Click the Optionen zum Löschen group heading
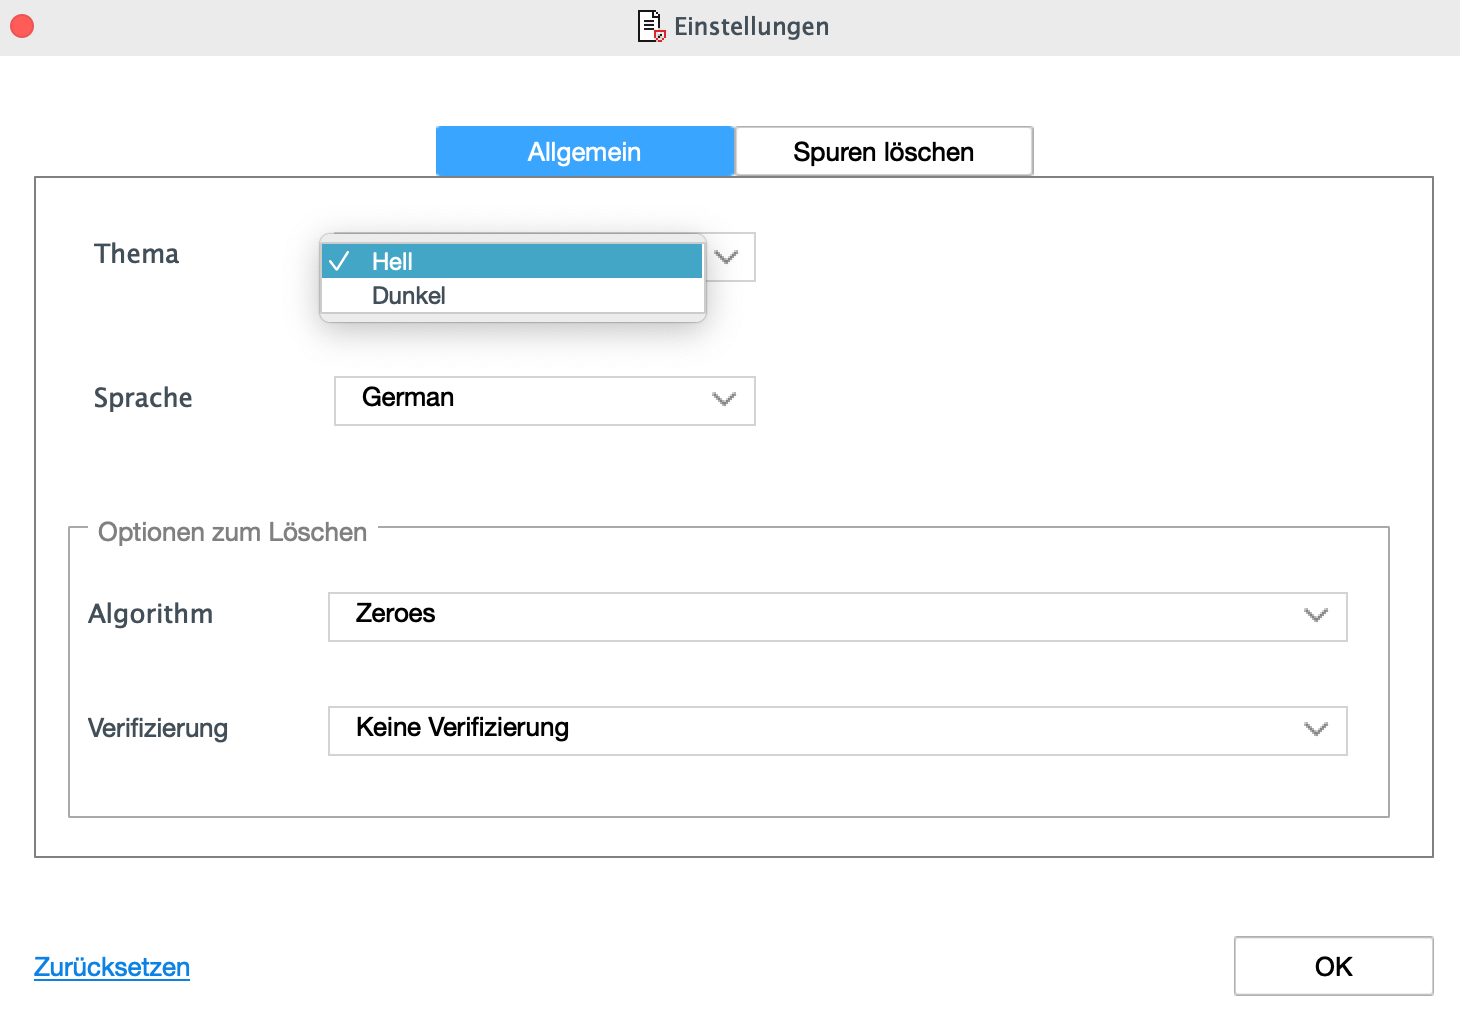 (233, 532)
